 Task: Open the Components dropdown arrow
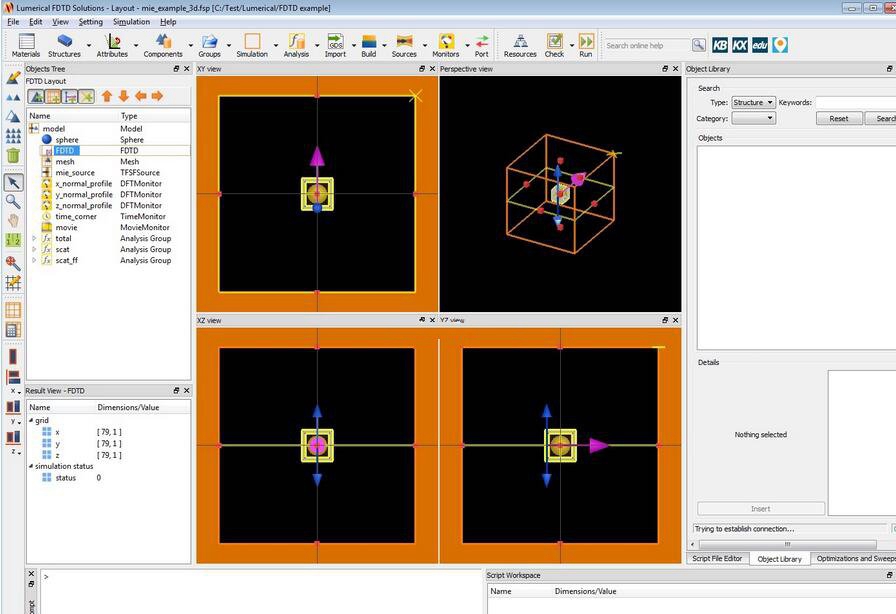click(190, 45)
